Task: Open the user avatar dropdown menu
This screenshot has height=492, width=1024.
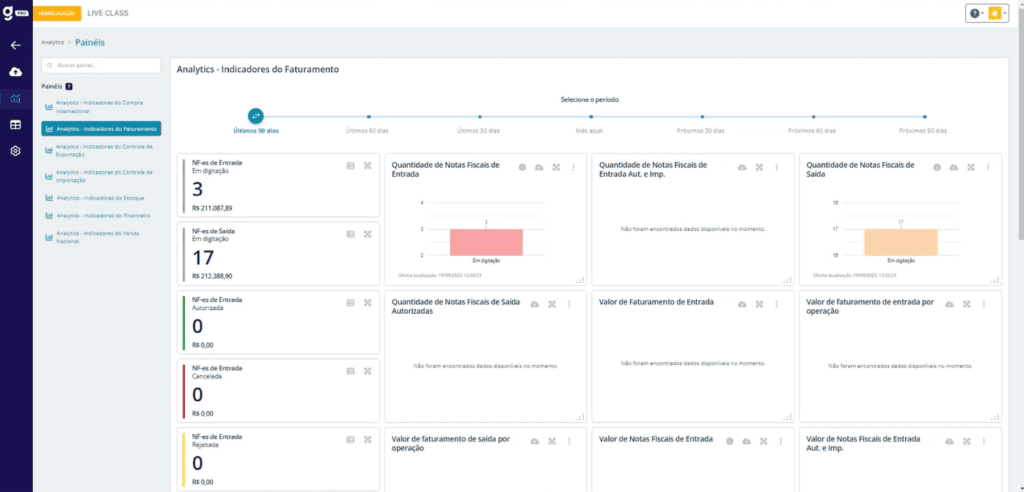Action: point(997,13)
